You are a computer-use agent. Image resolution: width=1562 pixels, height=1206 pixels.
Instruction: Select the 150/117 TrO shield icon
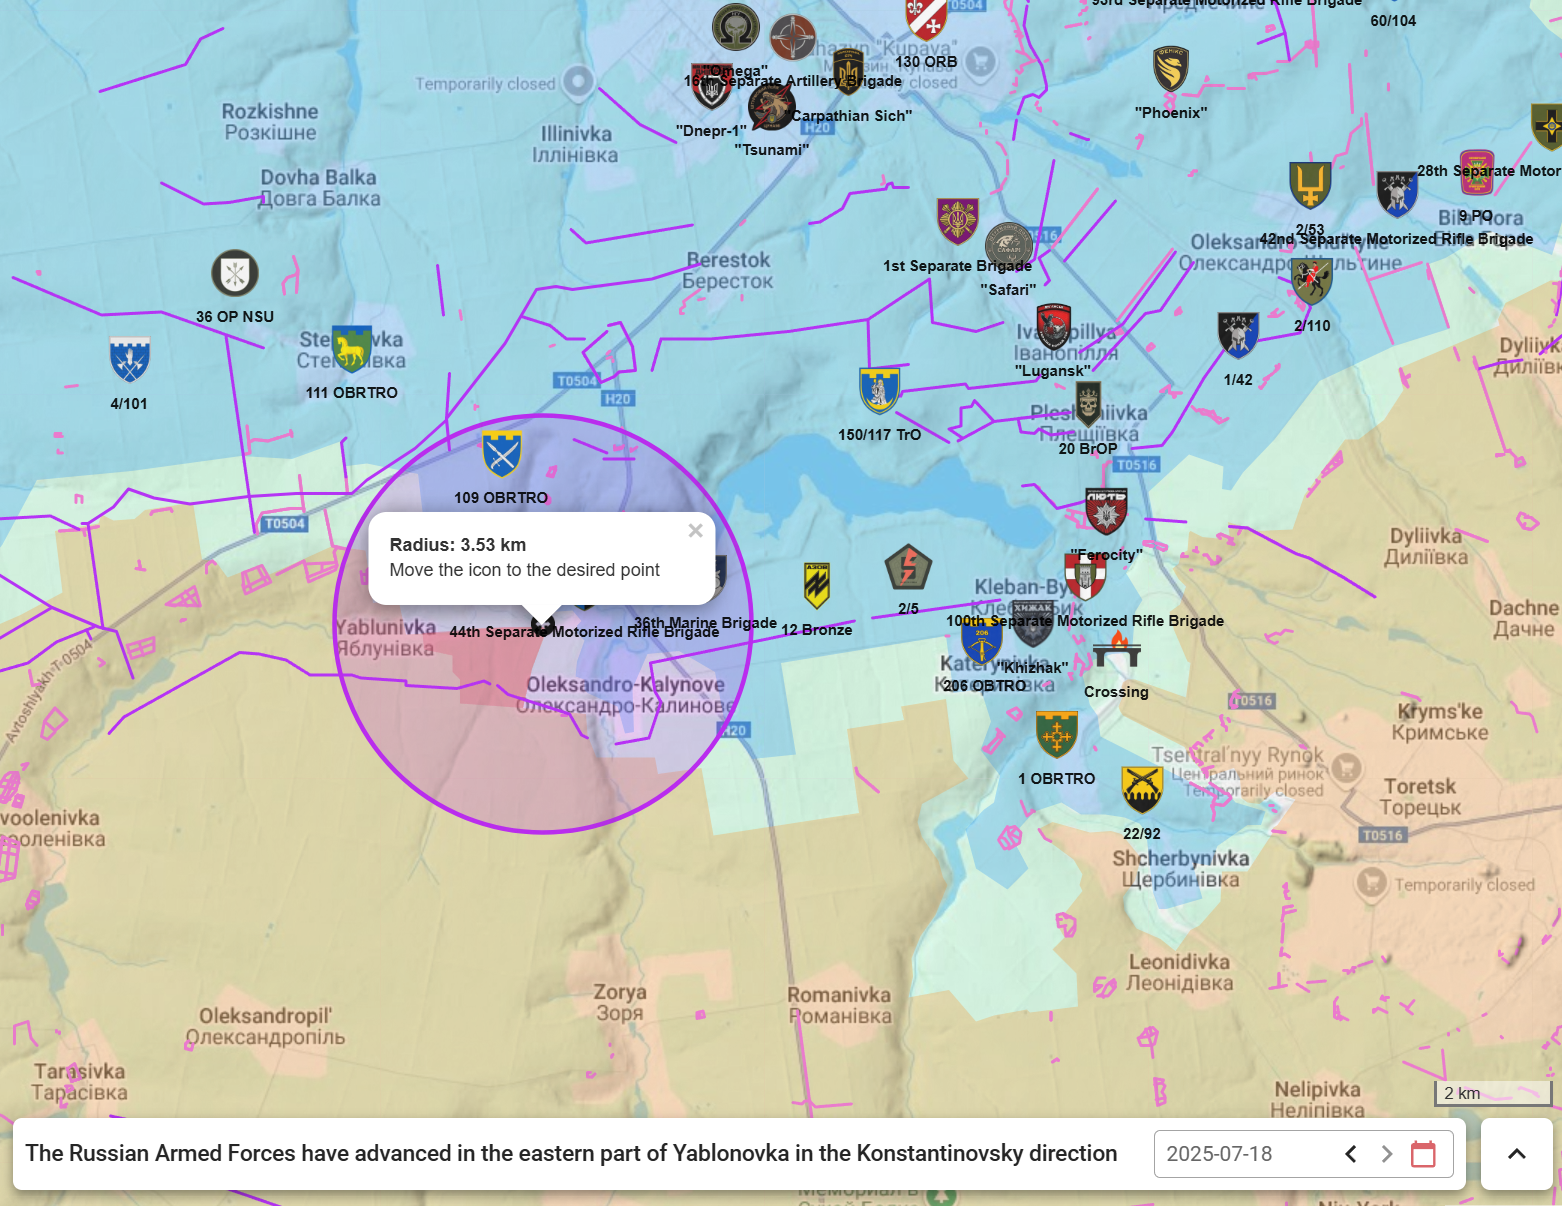[880, 391]
